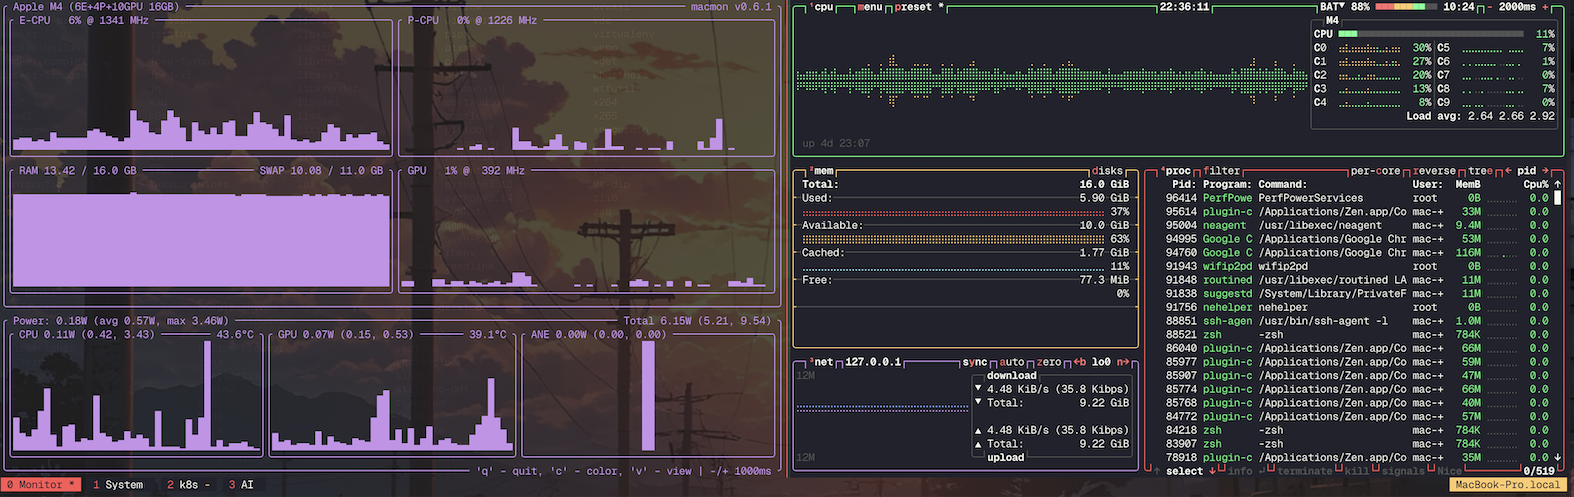Toggle zero for network totals
Image resolution: width=1574 pixels, height=497 pixels.
tap(1048, 362)
